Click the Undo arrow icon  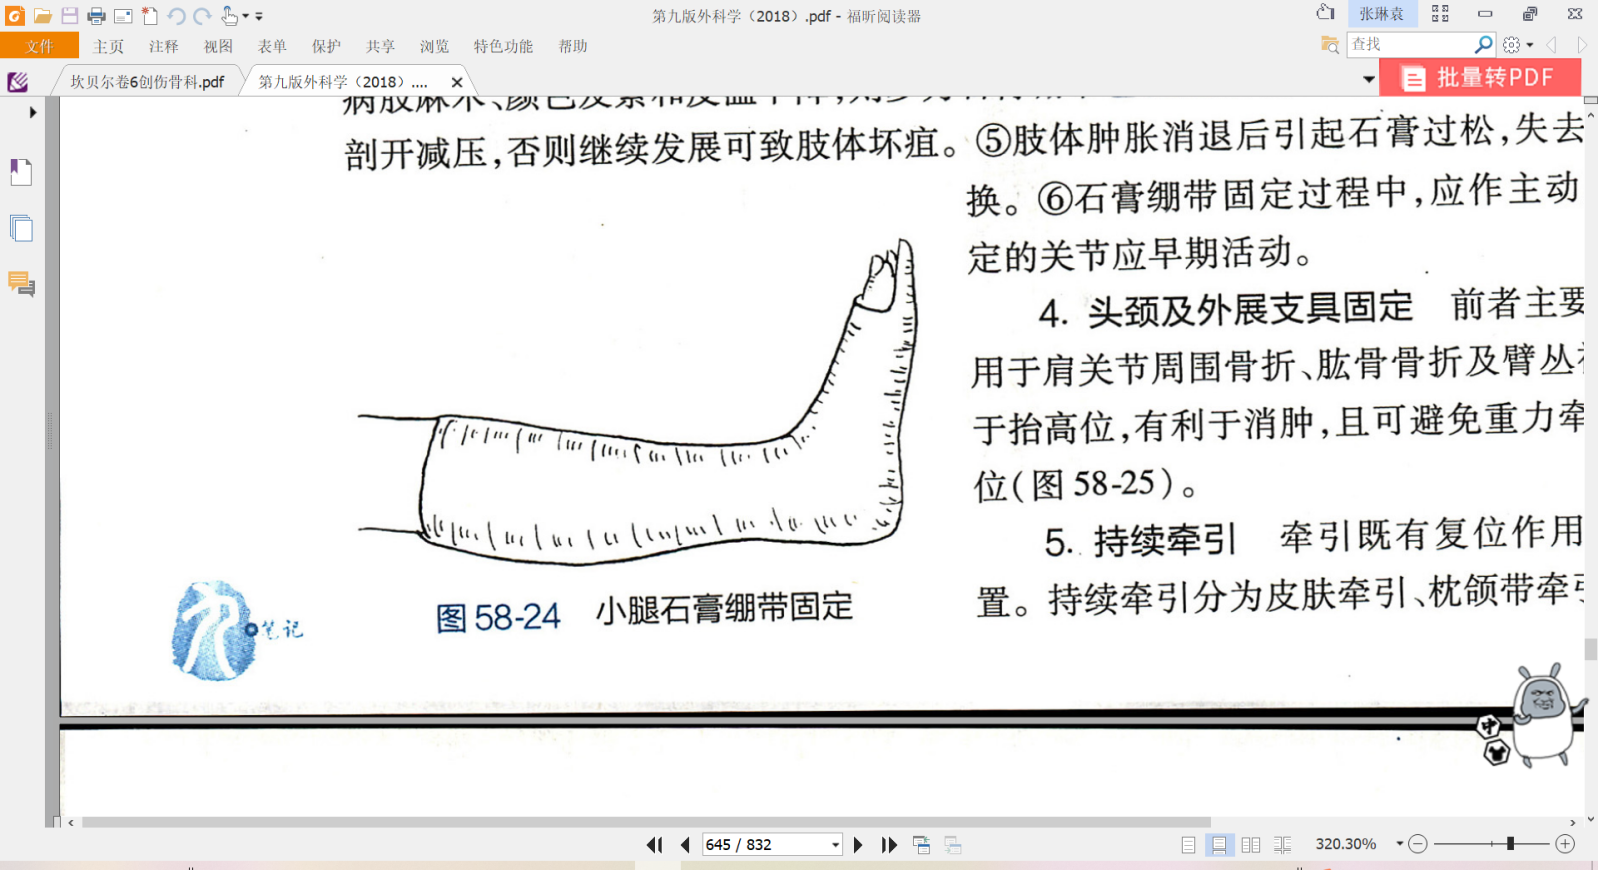pyautogui.click(x=176, y=16)
